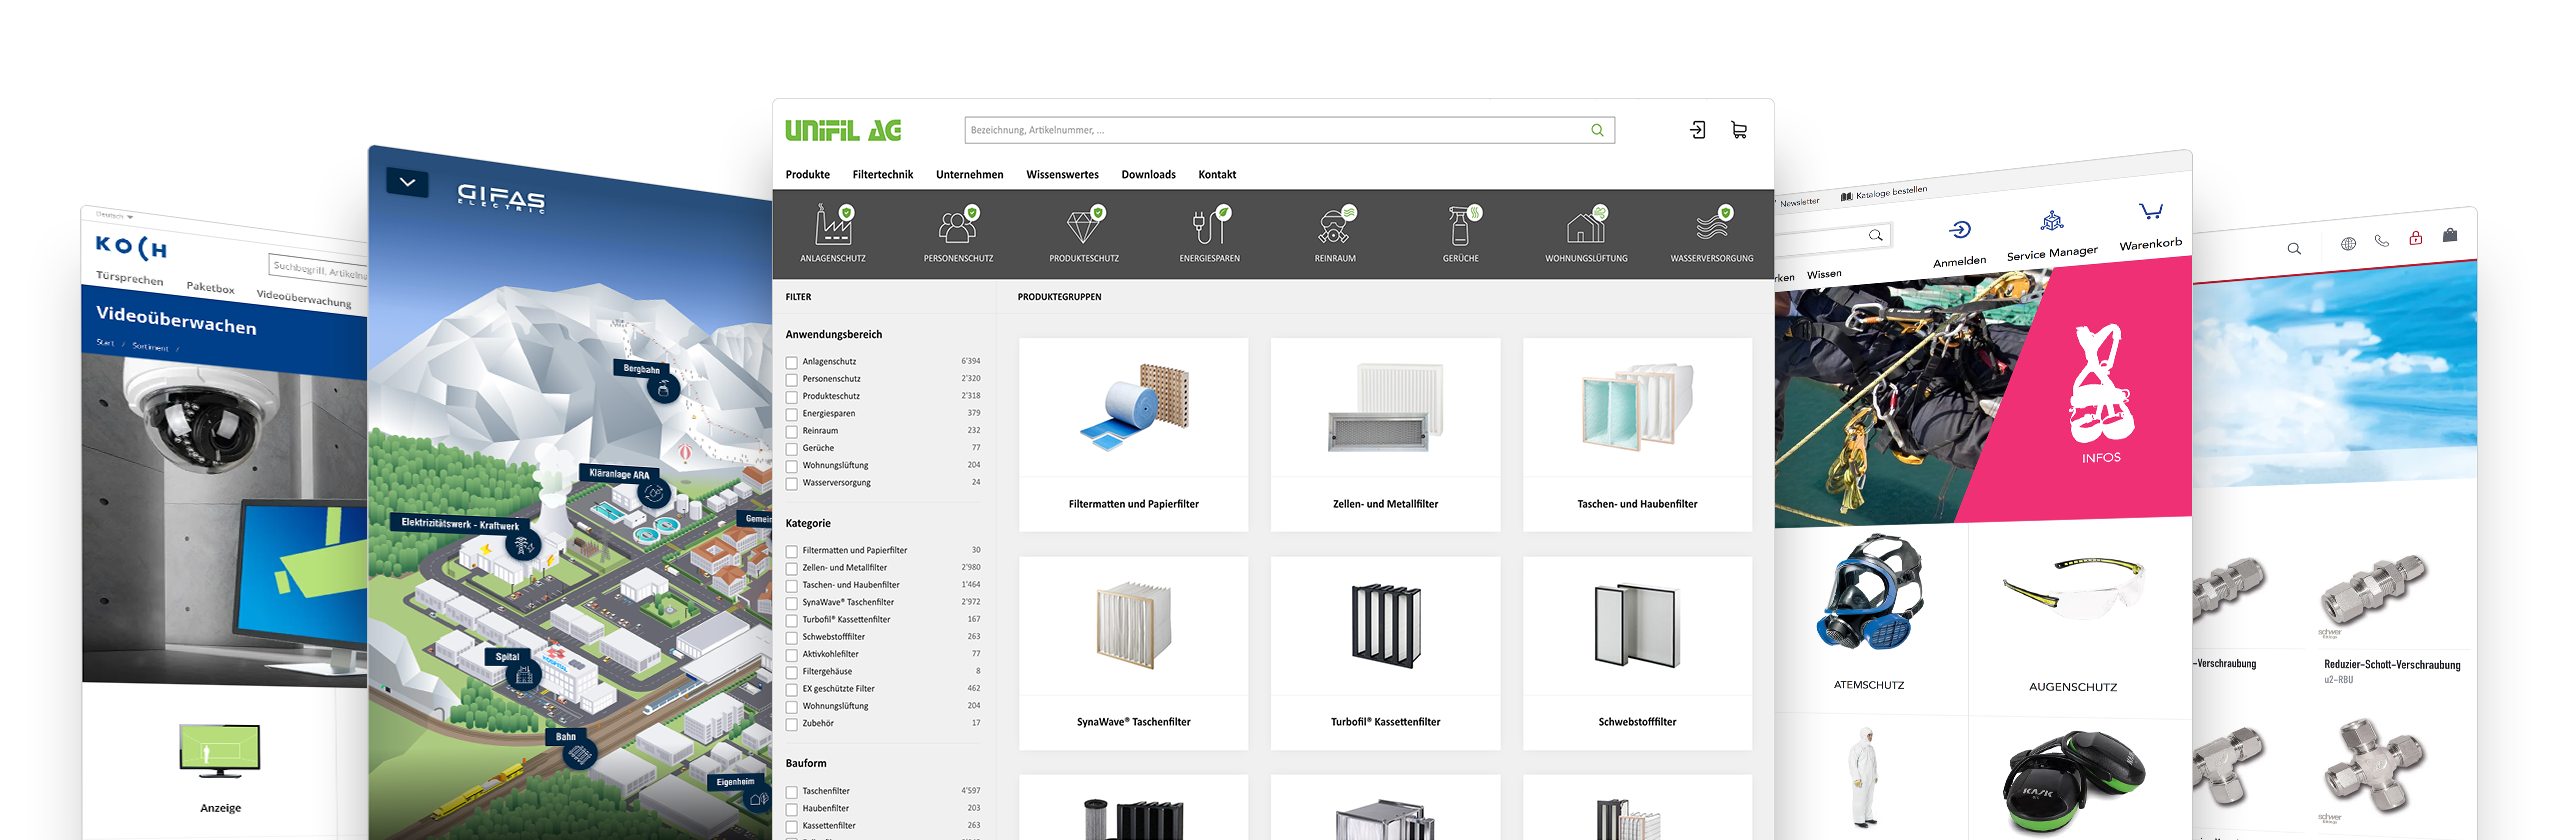Check the Reinraum filter checkbox
Image resolution: width=2560 pixels, height=840 pixels.
click(x=791, y=431)
